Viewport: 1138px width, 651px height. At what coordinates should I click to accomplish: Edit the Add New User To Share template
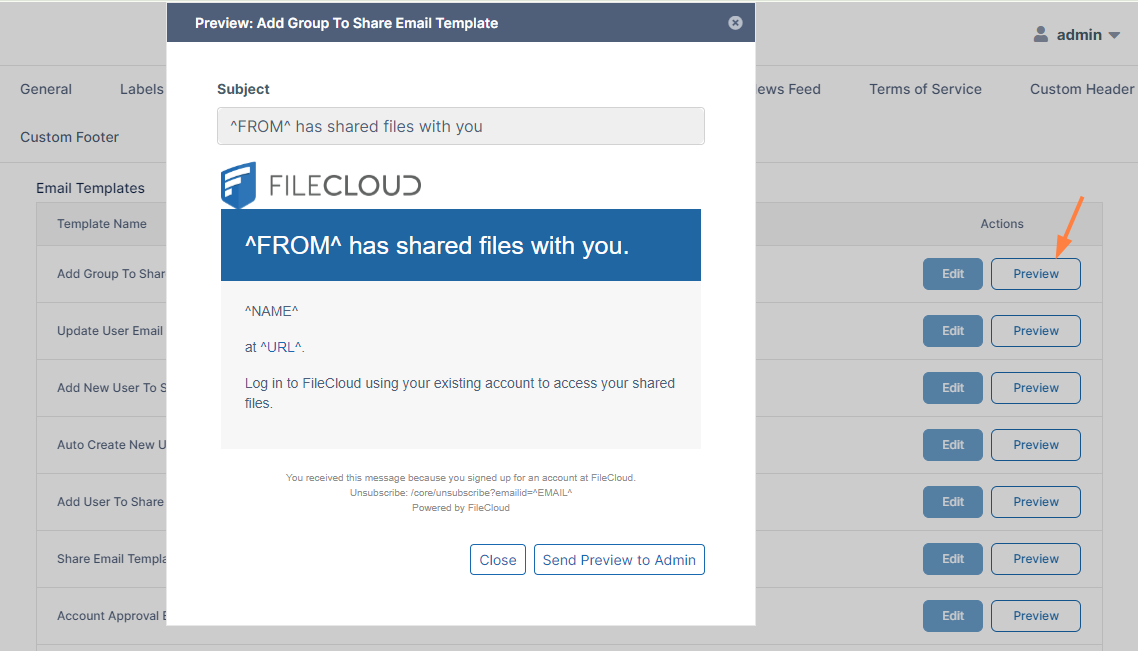pos(953,388)
